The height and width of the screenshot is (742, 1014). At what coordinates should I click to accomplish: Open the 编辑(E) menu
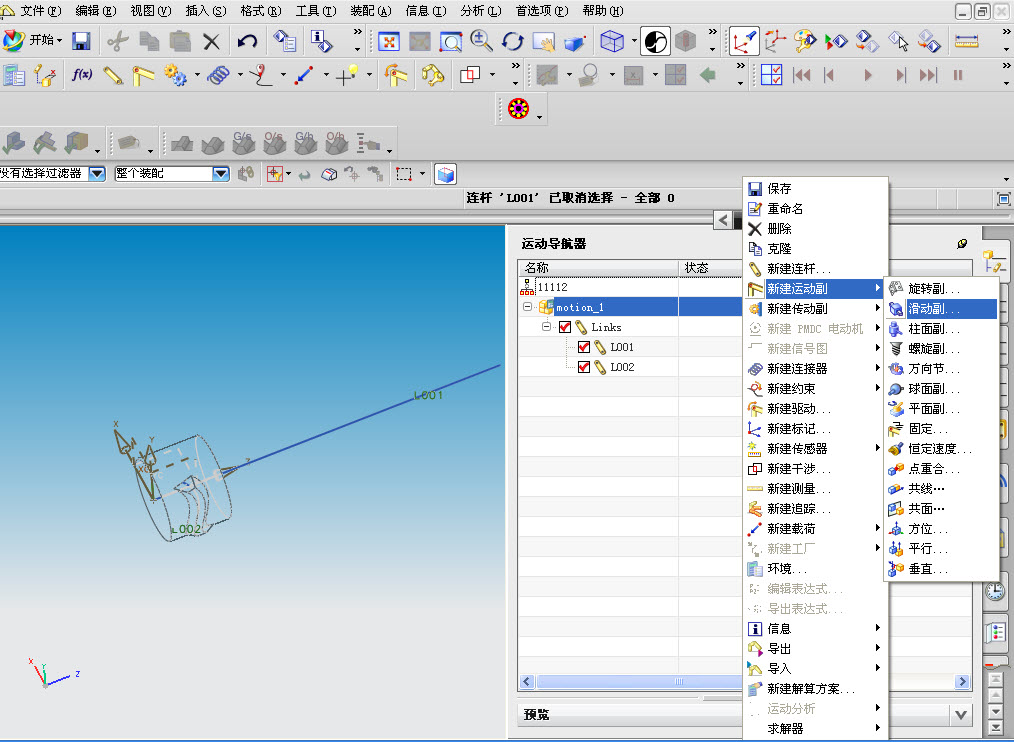click(96, 10)
